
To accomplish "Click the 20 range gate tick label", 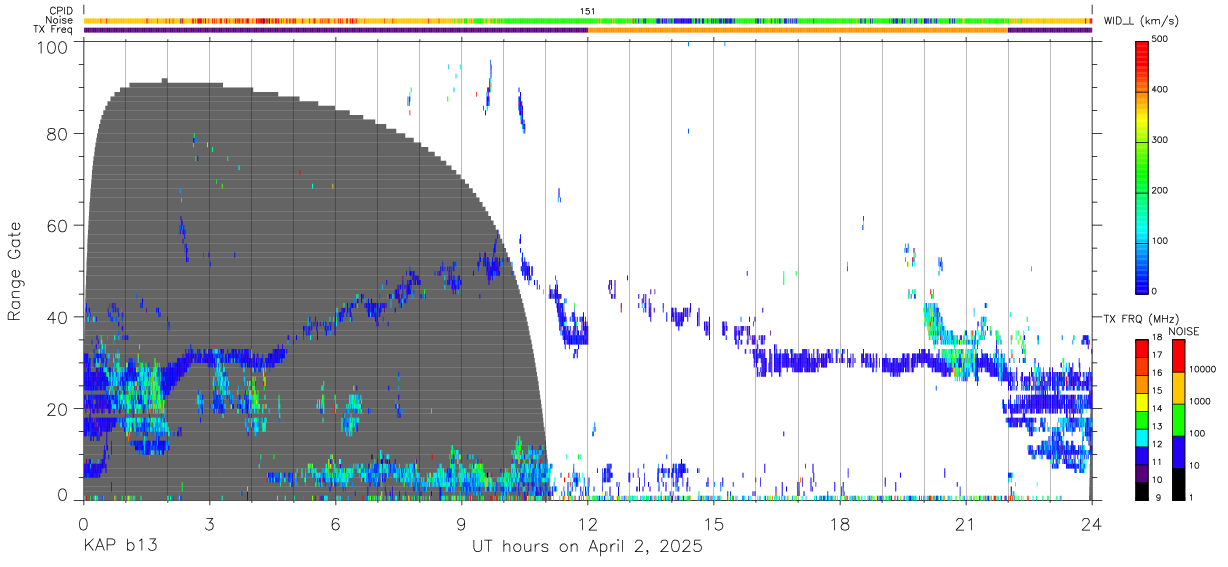I will coord(59,409).
